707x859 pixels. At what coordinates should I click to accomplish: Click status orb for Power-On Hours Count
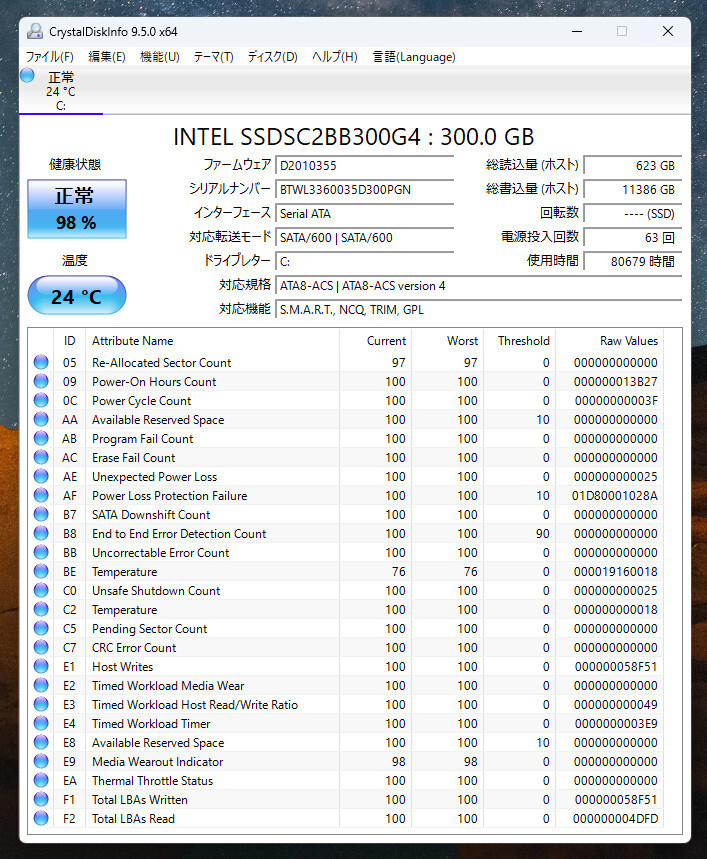tap(41, 381)
